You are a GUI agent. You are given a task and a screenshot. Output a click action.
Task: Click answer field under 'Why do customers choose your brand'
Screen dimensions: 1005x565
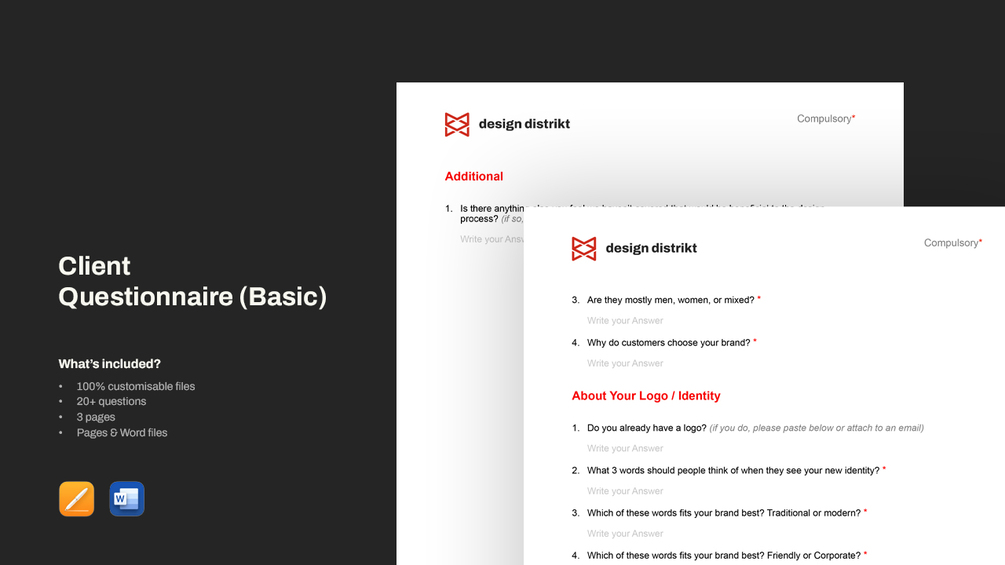click(625, 363)
